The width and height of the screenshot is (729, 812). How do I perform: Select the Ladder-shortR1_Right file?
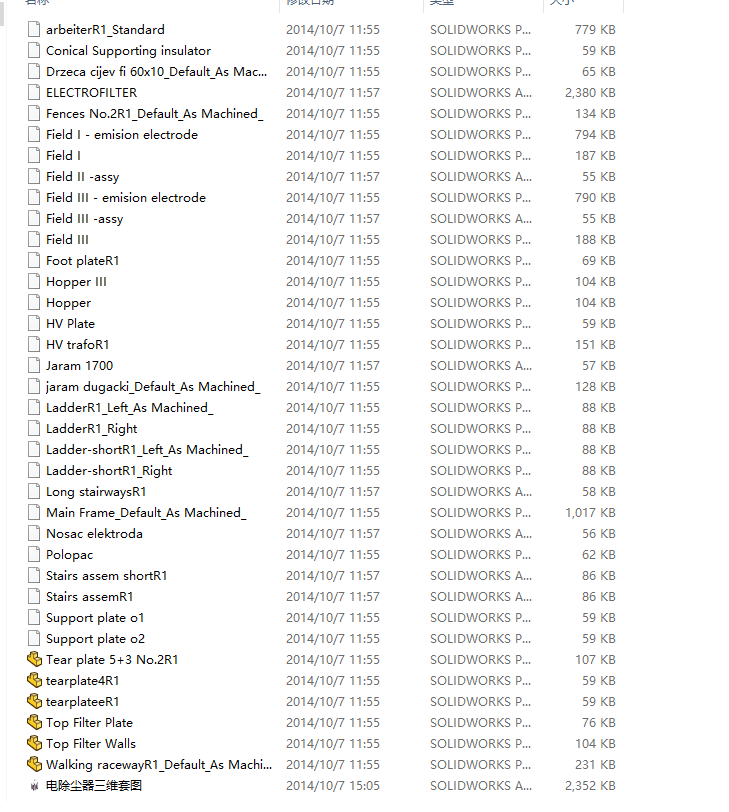pos(109,471)
